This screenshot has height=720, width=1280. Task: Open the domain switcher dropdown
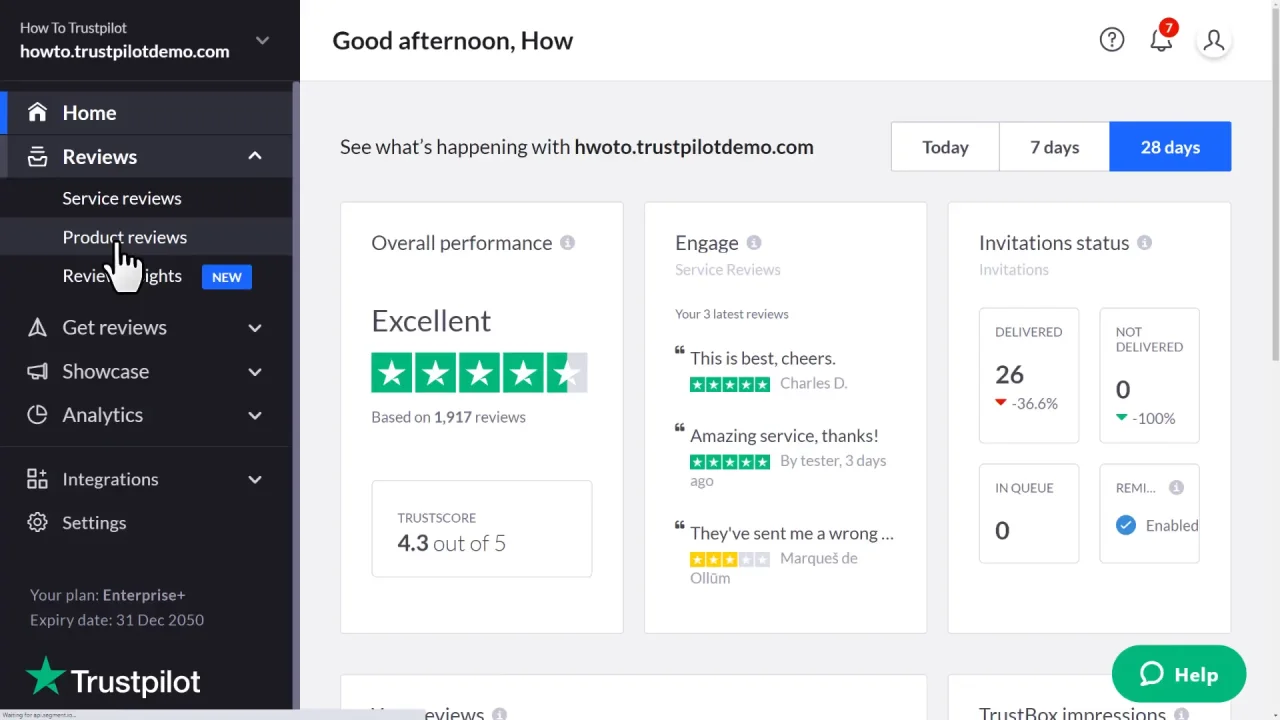tap(262, 40)
